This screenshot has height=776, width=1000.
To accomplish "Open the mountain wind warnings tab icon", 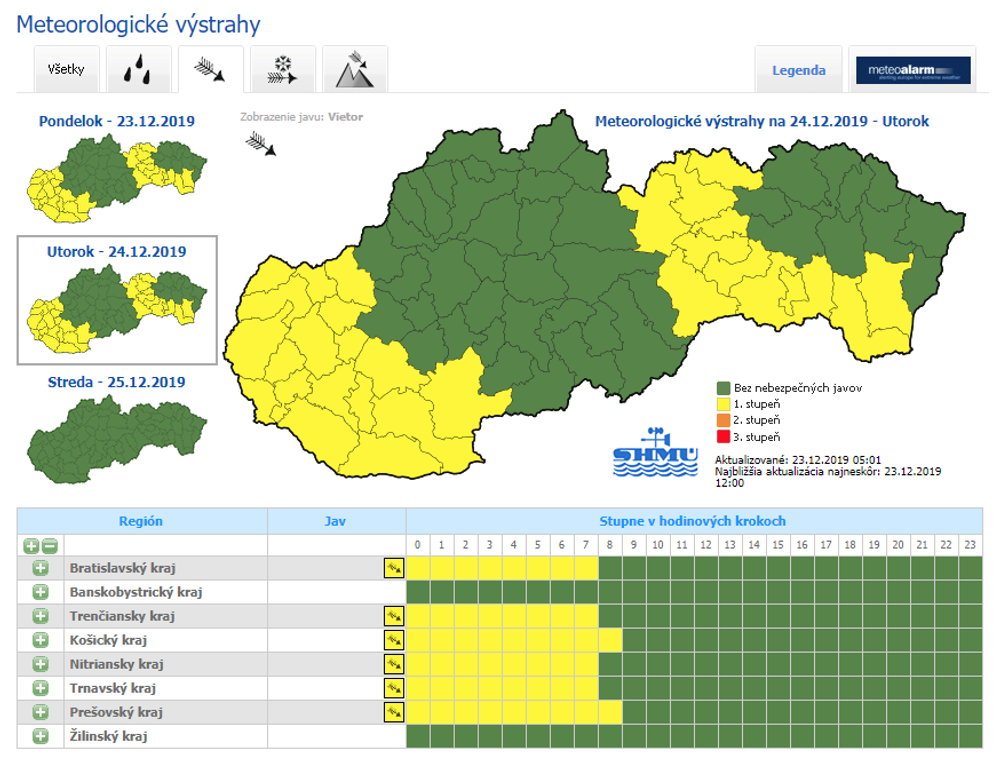I will tap(354, 70).
